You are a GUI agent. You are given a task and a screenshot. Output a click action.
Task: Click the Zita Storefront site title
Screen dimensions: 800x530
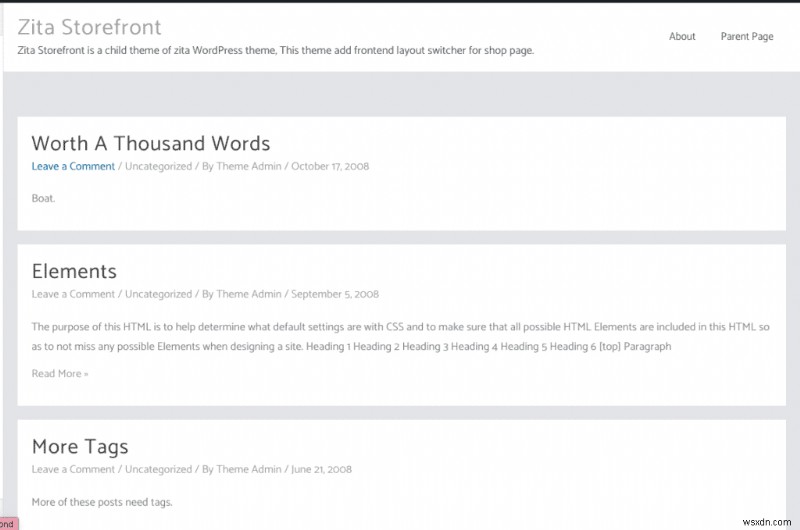click(89, 27)
